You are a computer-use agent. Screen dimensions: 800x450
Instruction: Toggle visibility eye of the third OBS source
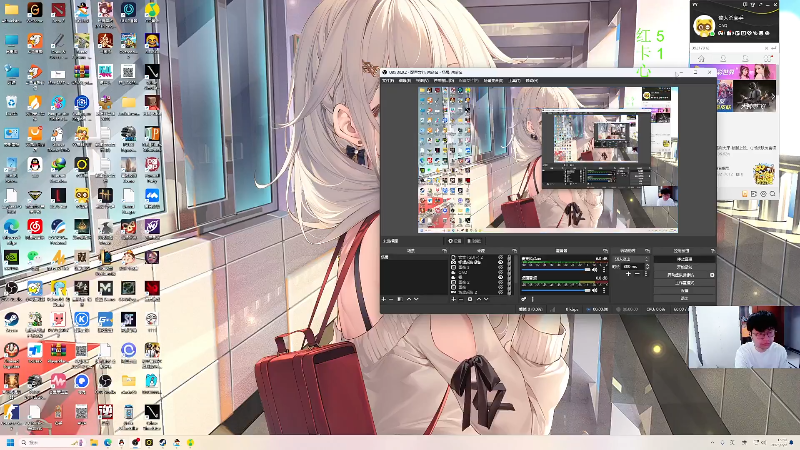[x=501, y=267]
